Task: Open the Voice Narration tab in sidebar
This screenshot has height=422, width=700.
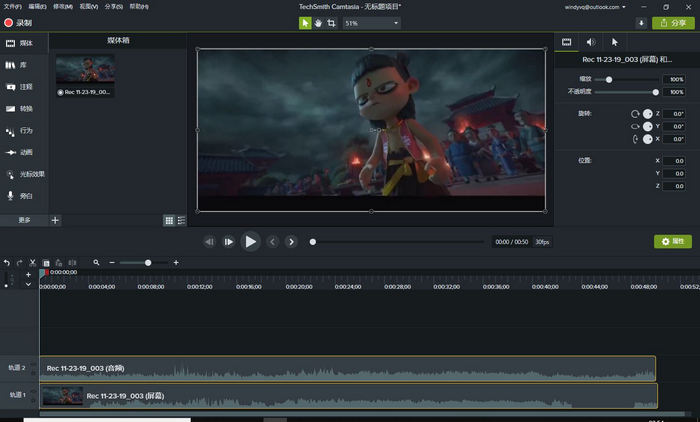Action: click(x=24, y=196)
